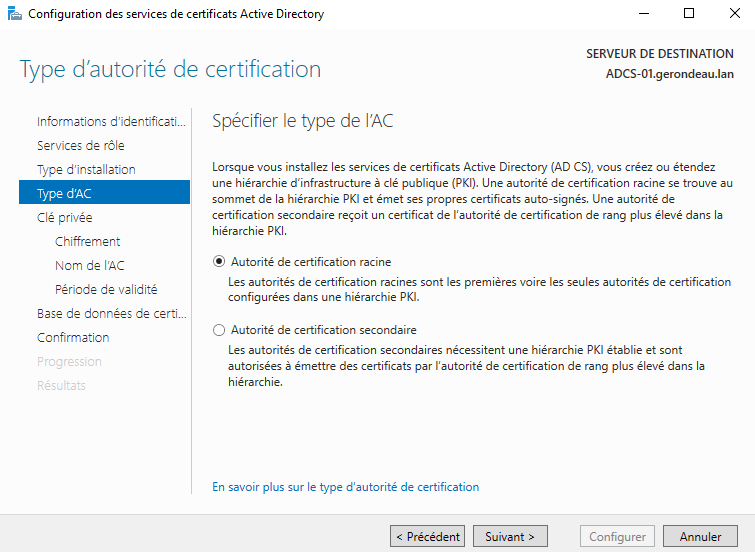Open the Services de rôle step

[81, 145]
